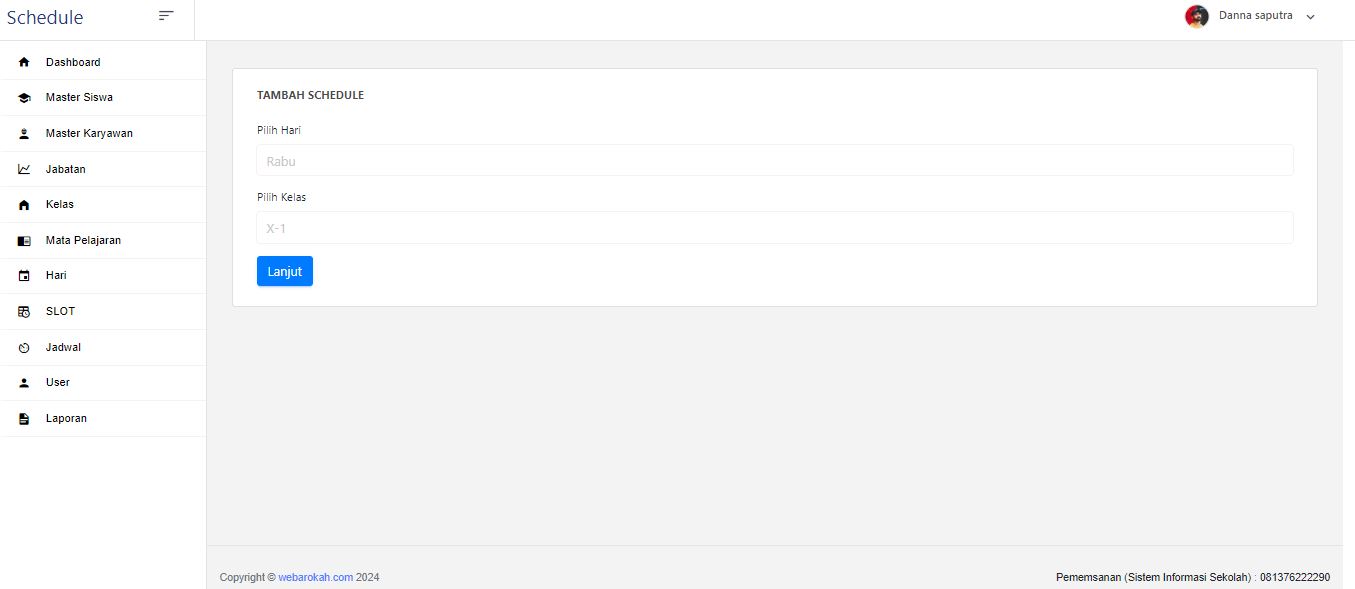This screenshot has width=1355, height=589.
Task: Click the Jadwal clock icon
Action: (x=24, y=348)
